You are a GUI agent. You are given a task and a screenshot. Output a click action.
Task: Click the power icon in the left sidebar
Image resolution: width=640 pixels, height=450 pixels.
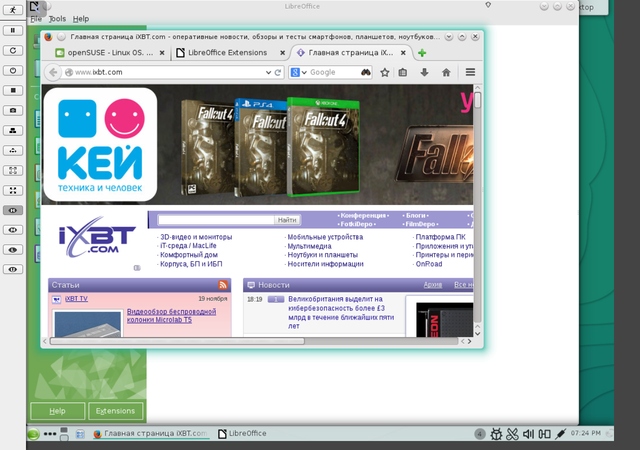coord(13,70)
